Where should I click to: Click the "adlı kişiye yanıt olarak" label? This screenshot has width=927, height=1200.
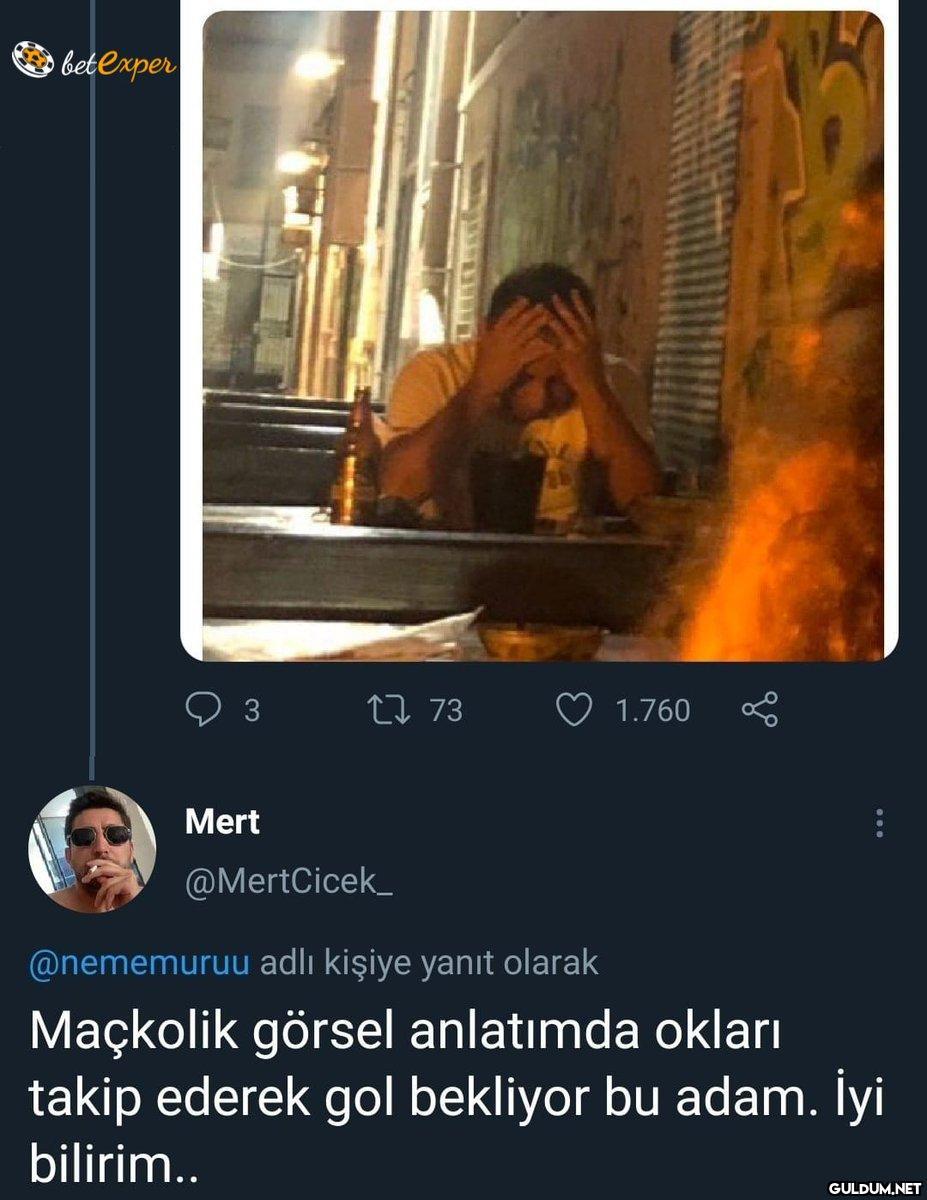[428, 963]
